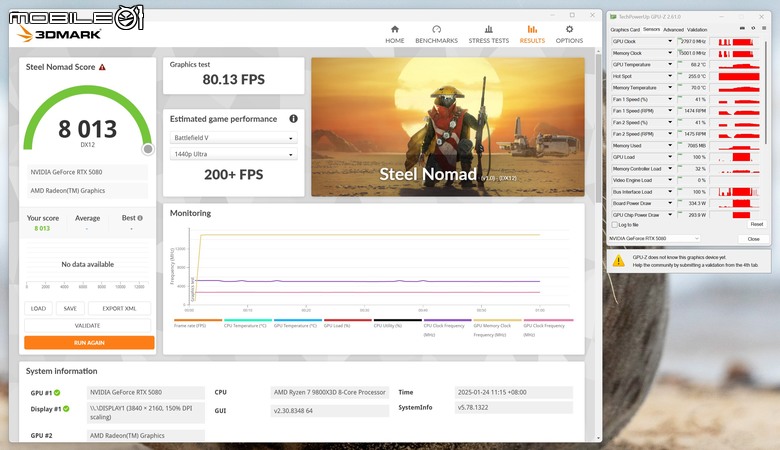Click the CPU Temperature legend swatch
Screen dimensions: 780x450
point(248,320)
